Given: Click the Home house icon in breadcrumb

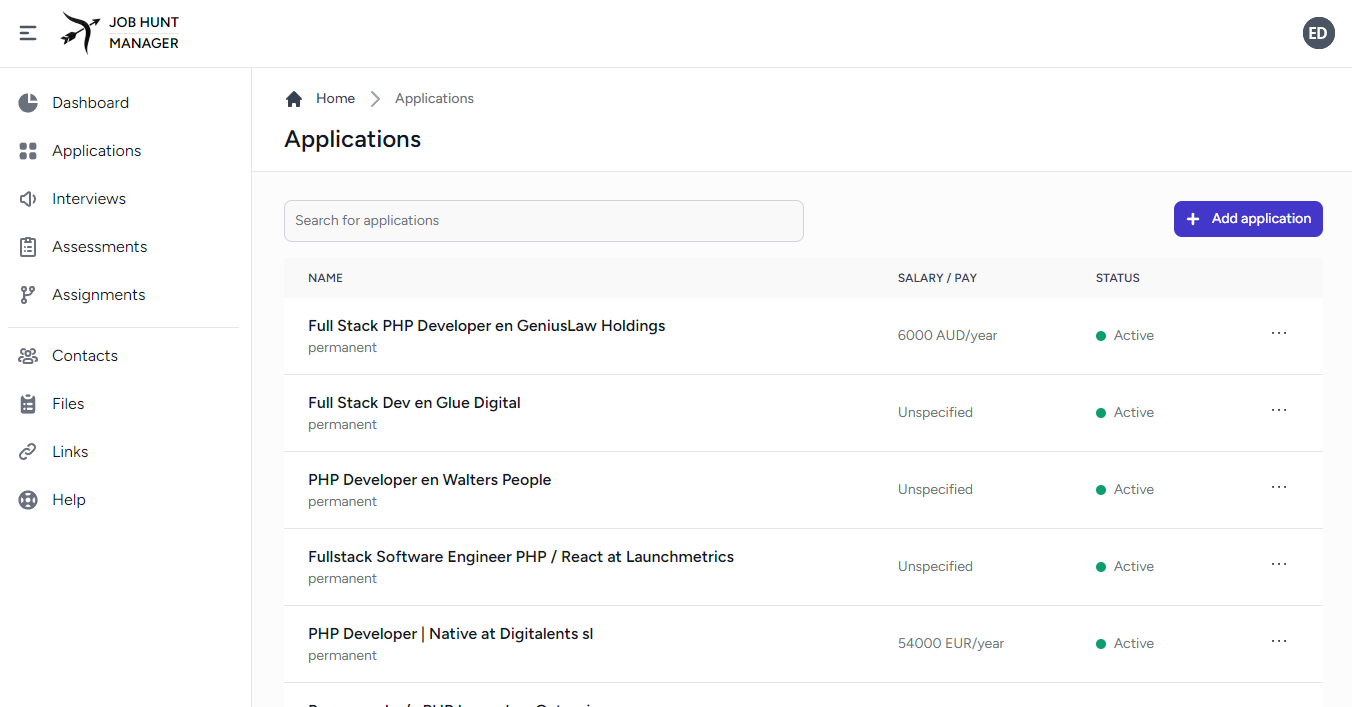Looking at the screenshot, I should [x=294, y=99].
